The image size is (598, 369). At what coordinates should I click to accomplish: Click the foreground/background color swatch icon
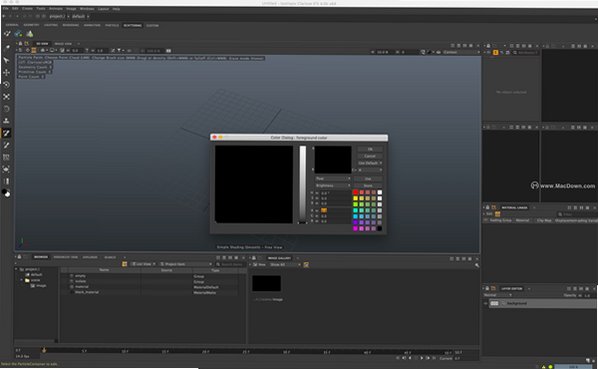coord(6,193)
